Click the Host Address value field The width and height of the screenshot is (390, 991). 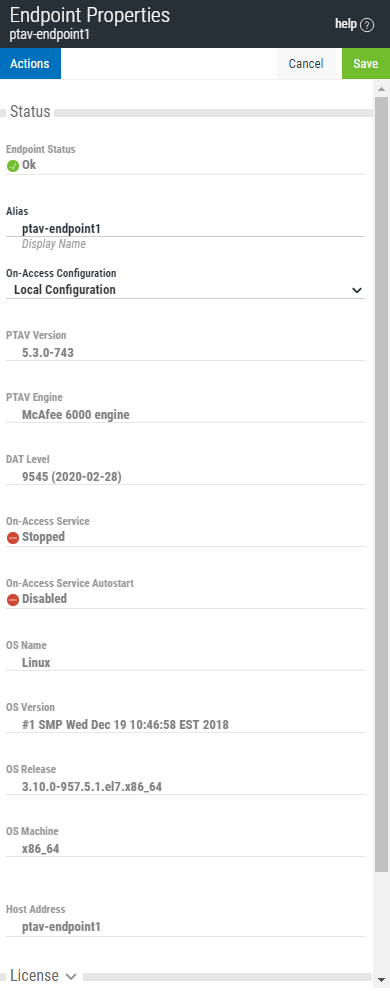coord(185,928)
